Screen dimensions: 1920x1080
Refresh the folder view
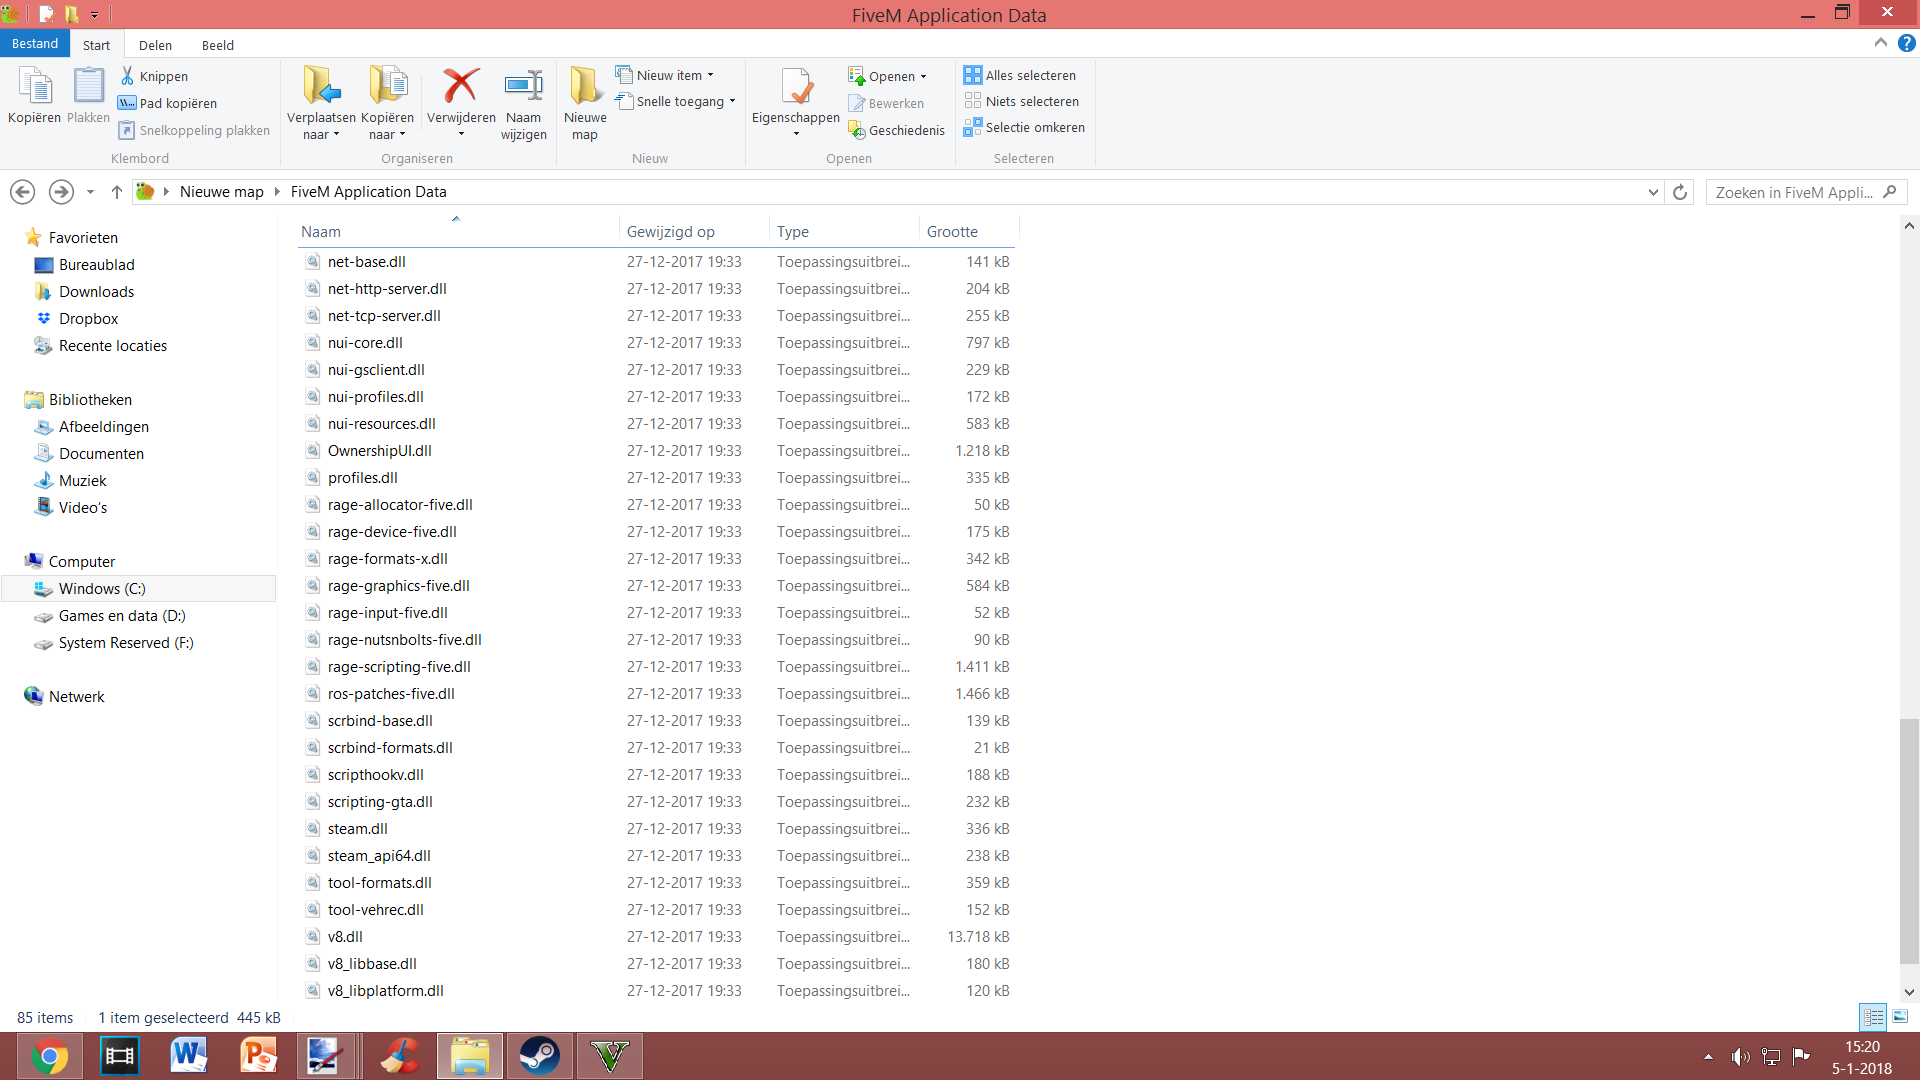point(1680,192)
